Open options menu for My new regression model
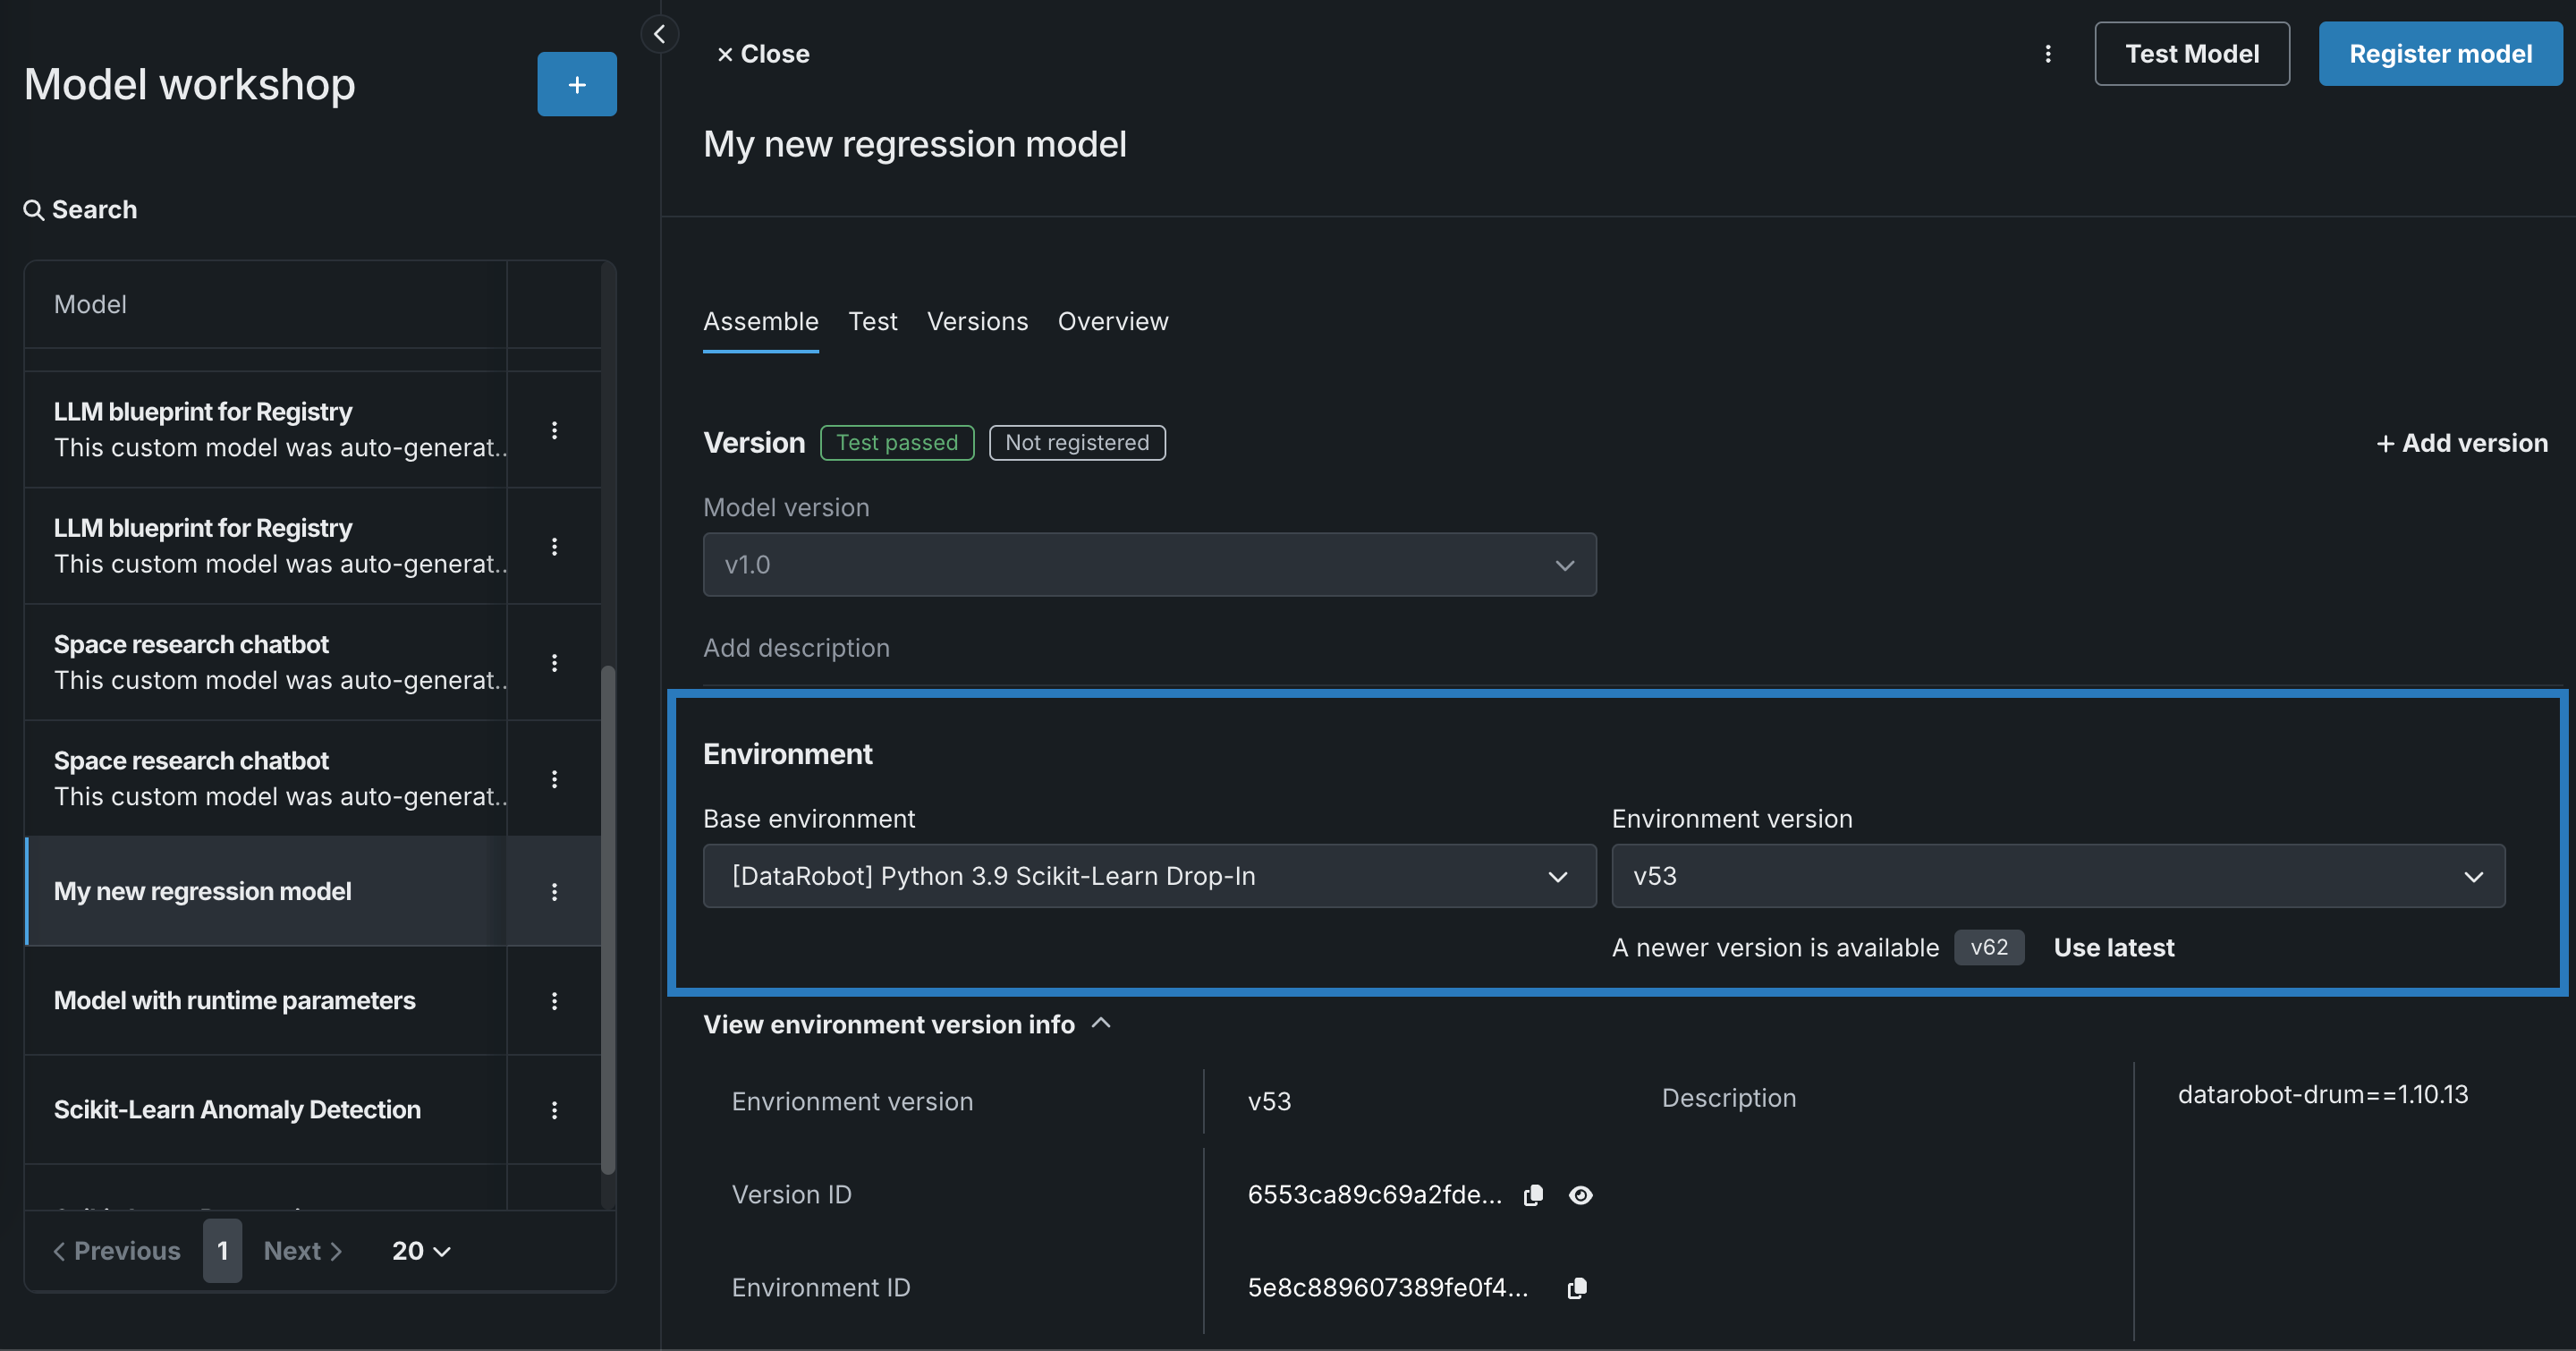2576x1351 pixels. (x=554, y=891)
